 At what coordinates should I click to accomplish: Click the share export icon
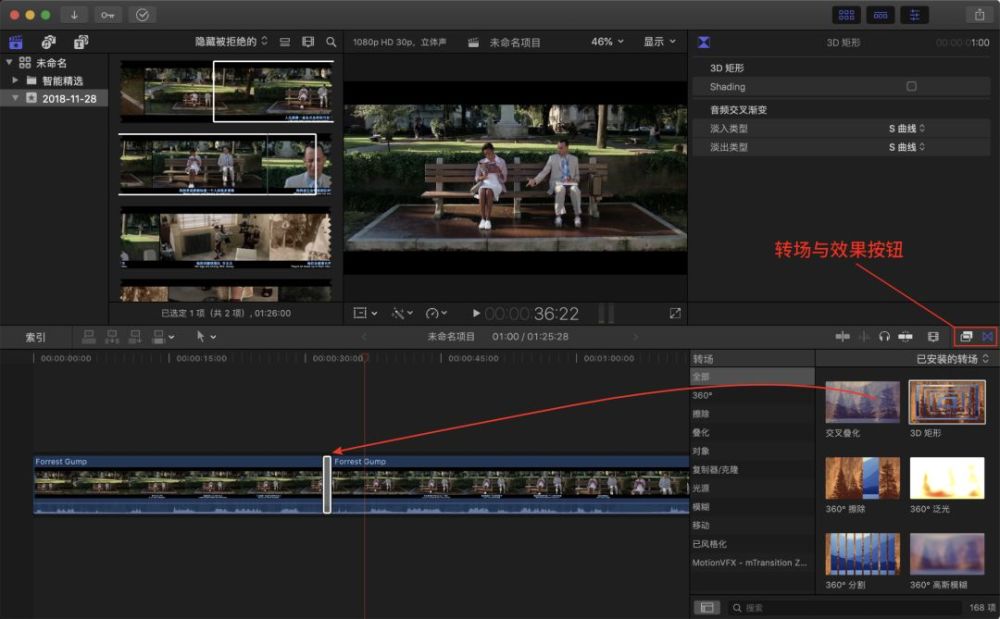[x=980, y=15]
